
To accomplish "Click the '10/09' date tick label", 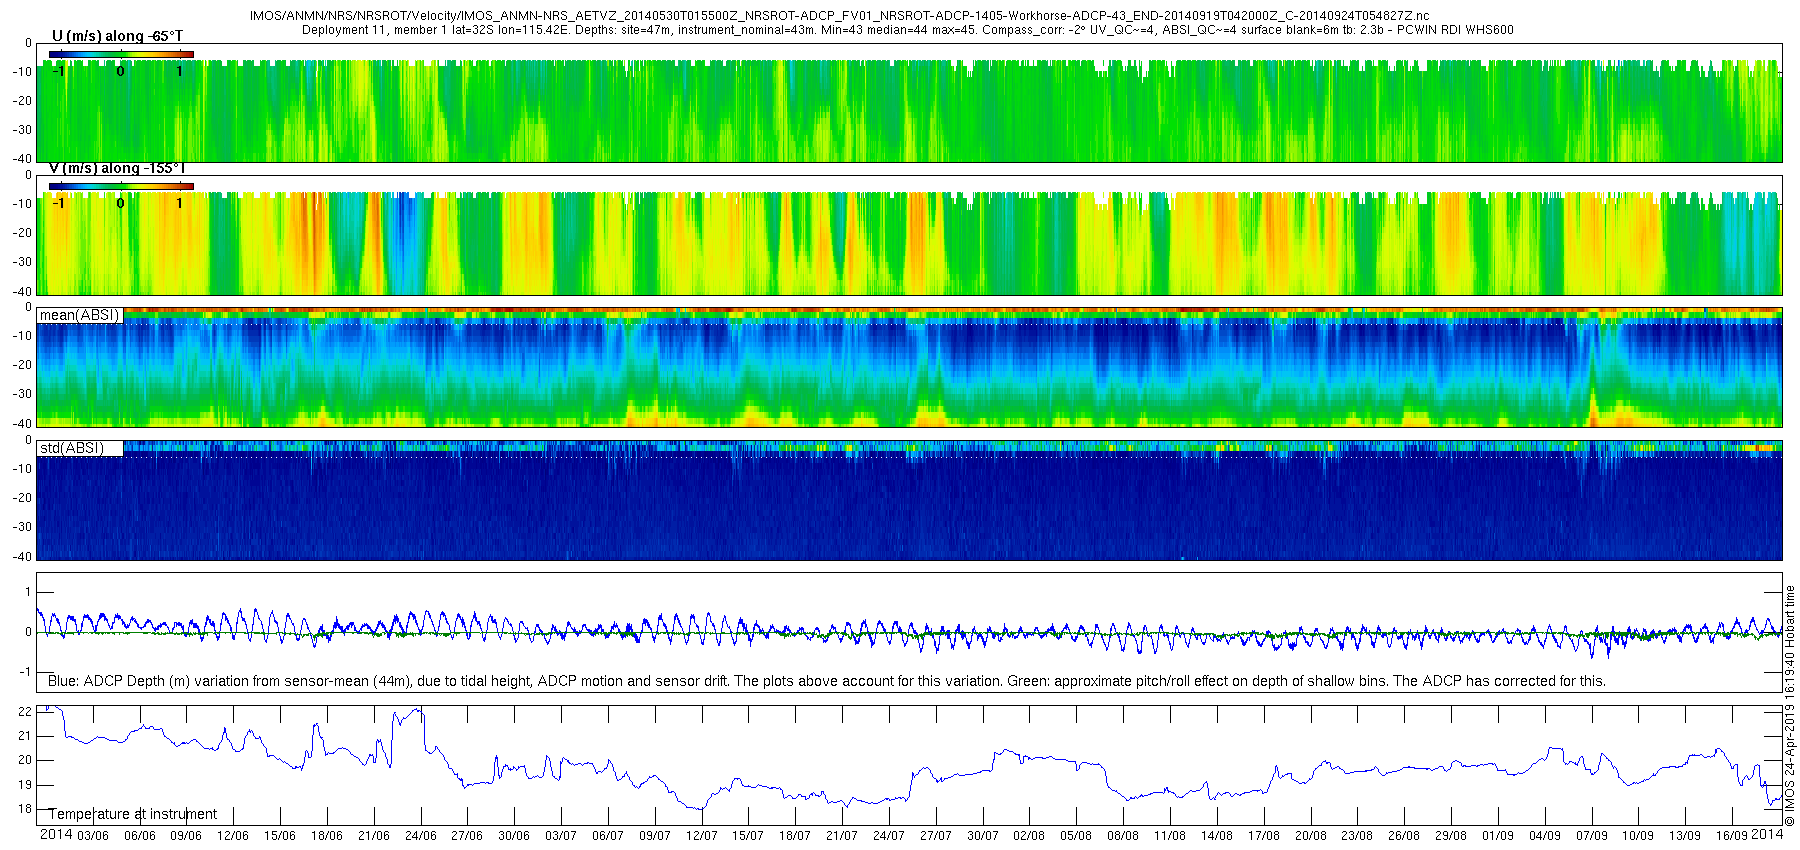I will (x=1638, y=836).
